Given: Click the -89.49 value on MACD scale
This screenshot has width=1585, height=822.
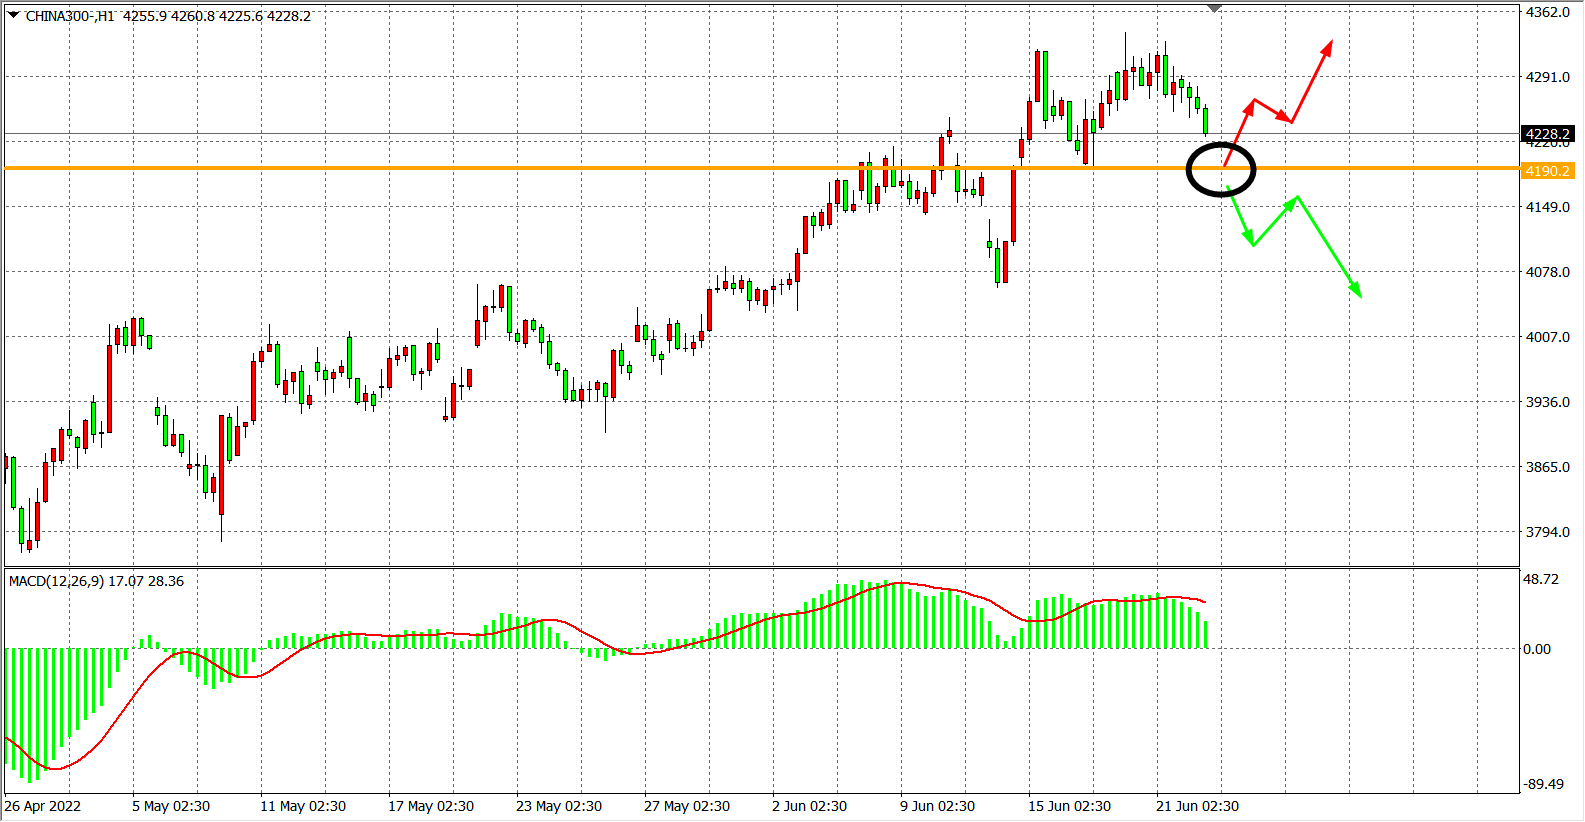Looking at the screenshot, I should click(1543, 784).
